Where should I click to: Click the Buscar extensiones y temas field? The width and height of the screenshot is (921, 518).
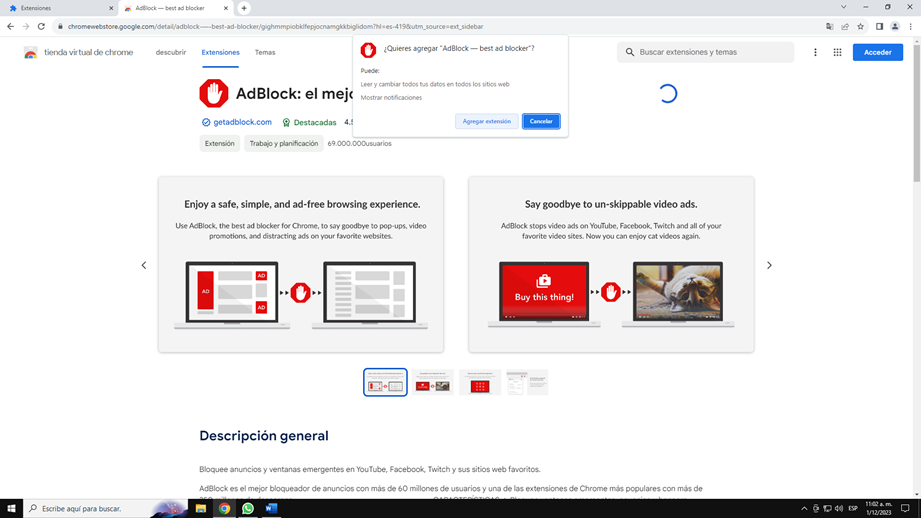pos(705,52)
